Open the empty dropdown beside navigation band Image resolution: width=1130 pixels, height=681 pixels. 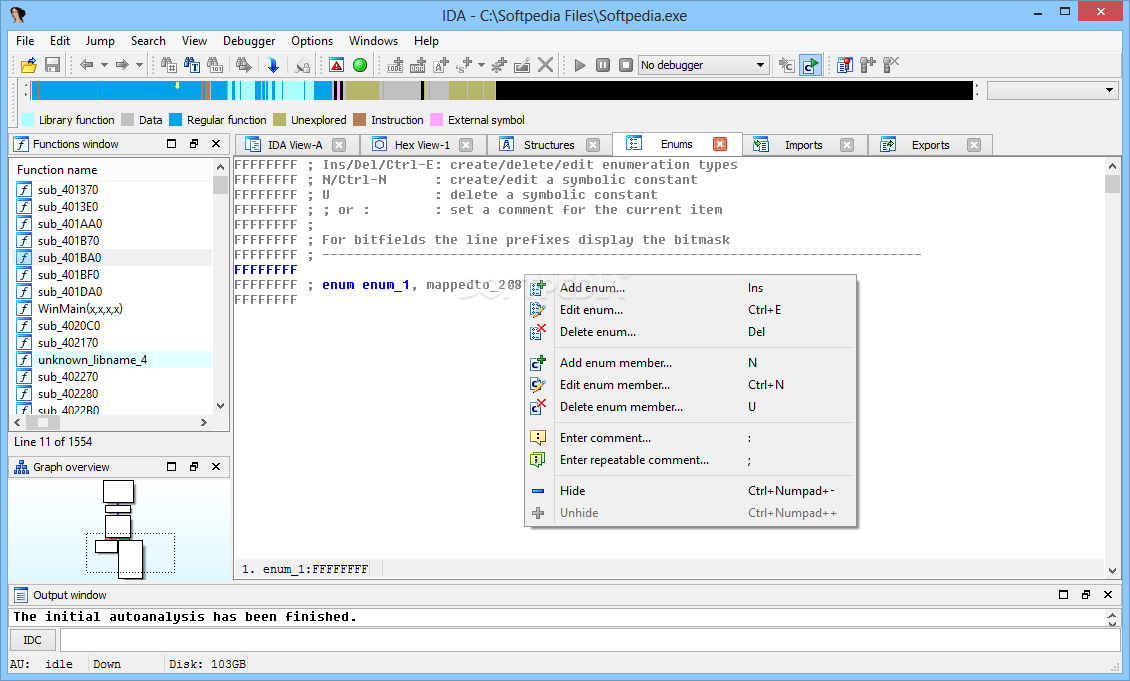[1053, 90]
